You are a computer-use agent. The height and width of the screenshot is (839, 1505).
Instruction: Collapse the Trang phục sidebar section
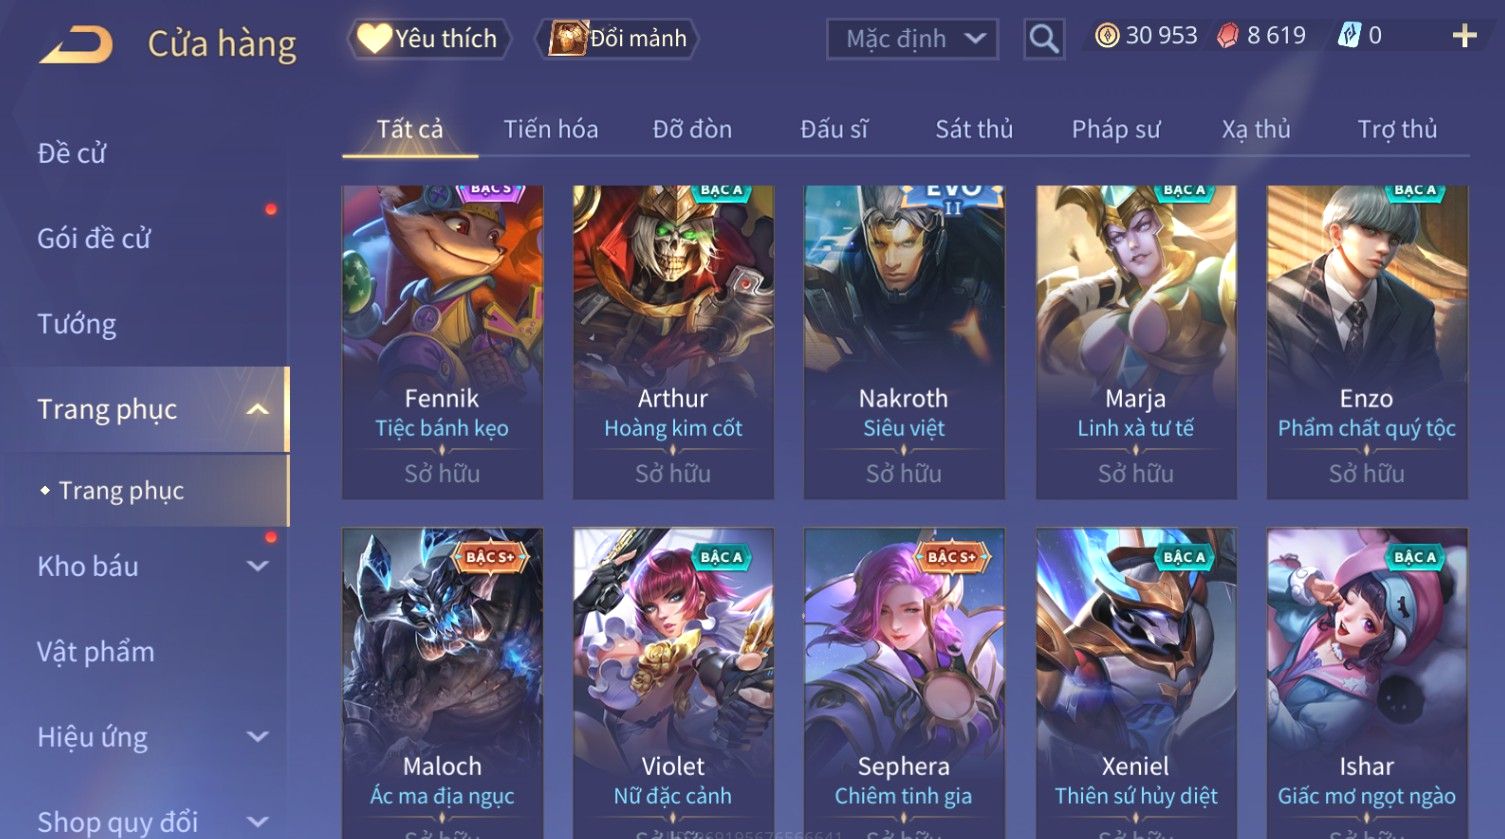pyautogui.click(x=257, y=409)
